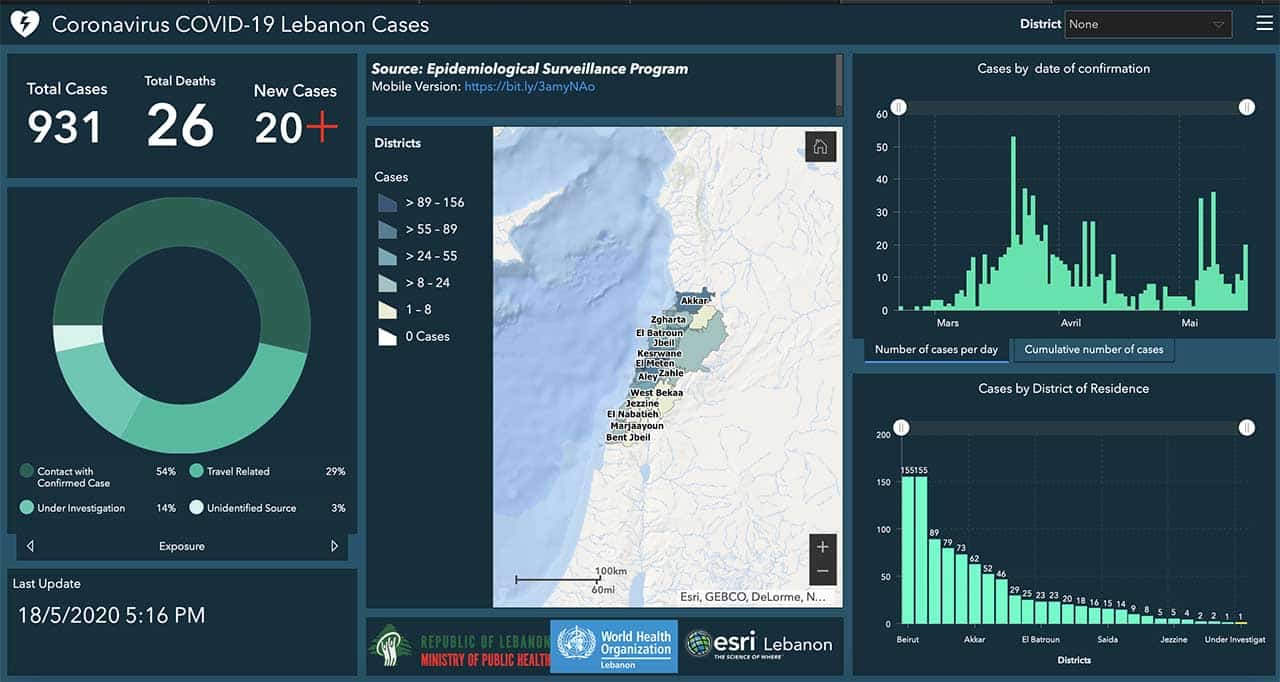Click the map home extent button
1280x682 pixels.
coord(820,147)
